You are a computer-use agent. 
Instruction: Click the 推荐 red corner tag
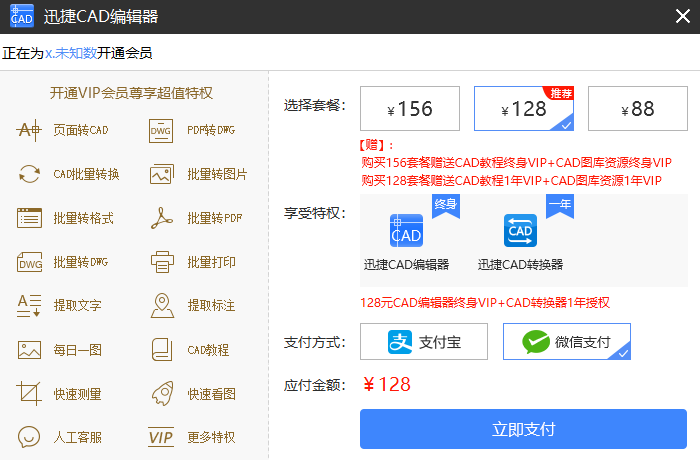pos(560,93)
